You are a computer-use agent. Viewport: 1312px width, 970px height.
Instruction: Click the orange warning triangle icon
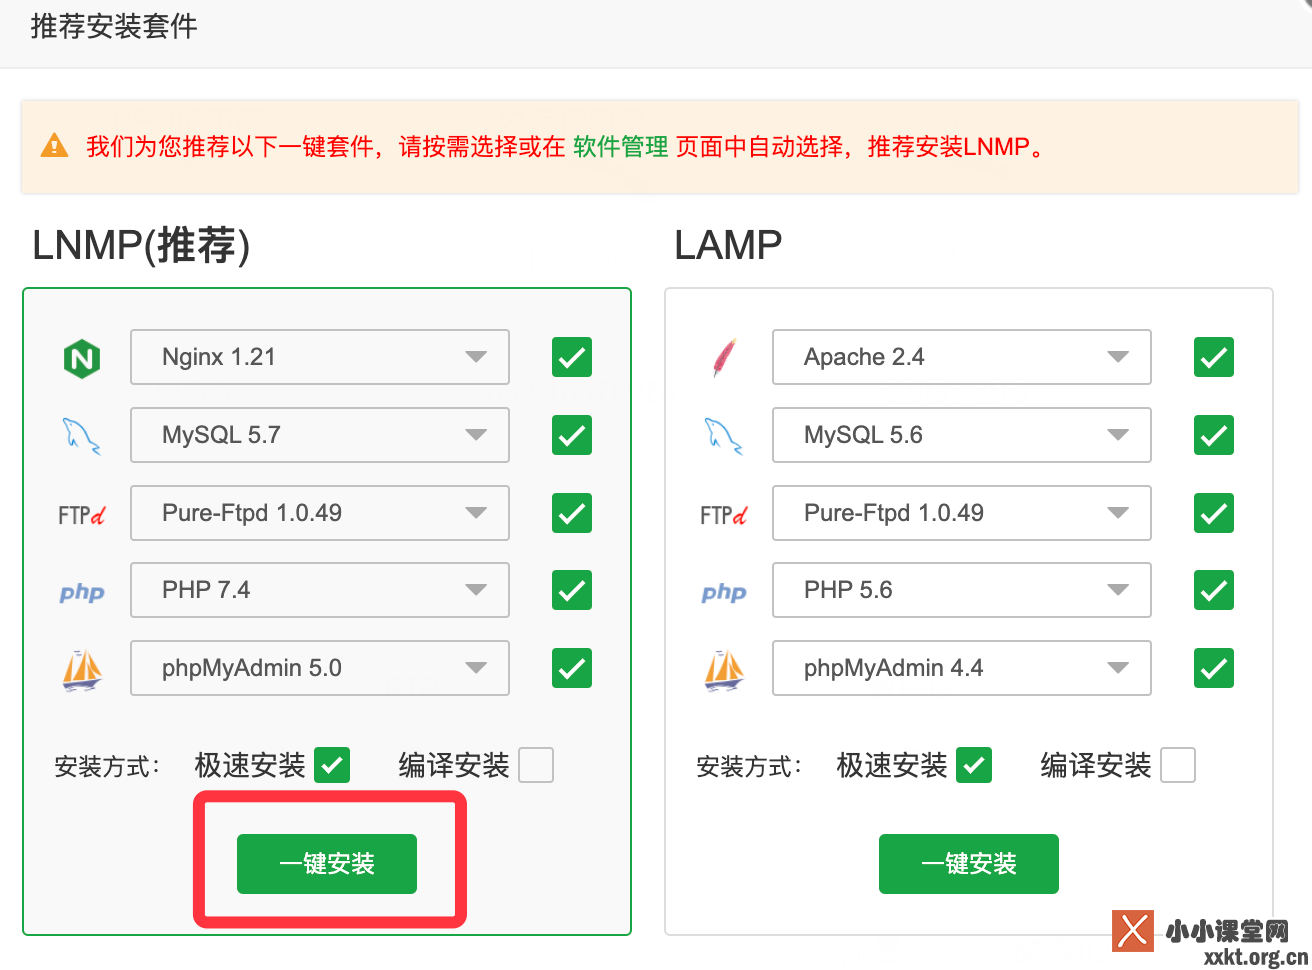[54, 146]
